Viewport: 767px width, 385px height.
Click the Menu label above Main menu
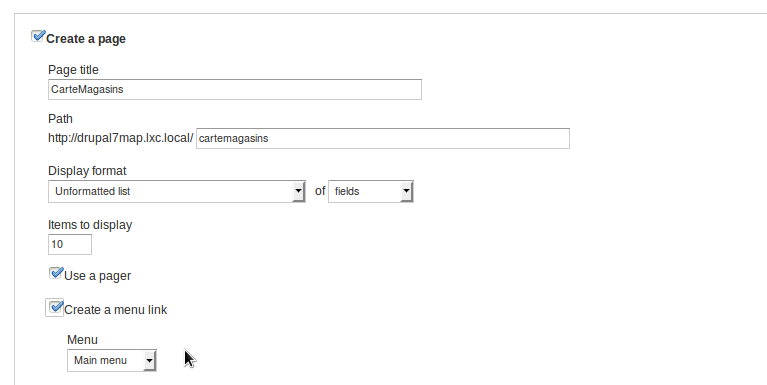pyautogui.click(x=82, y=340)
